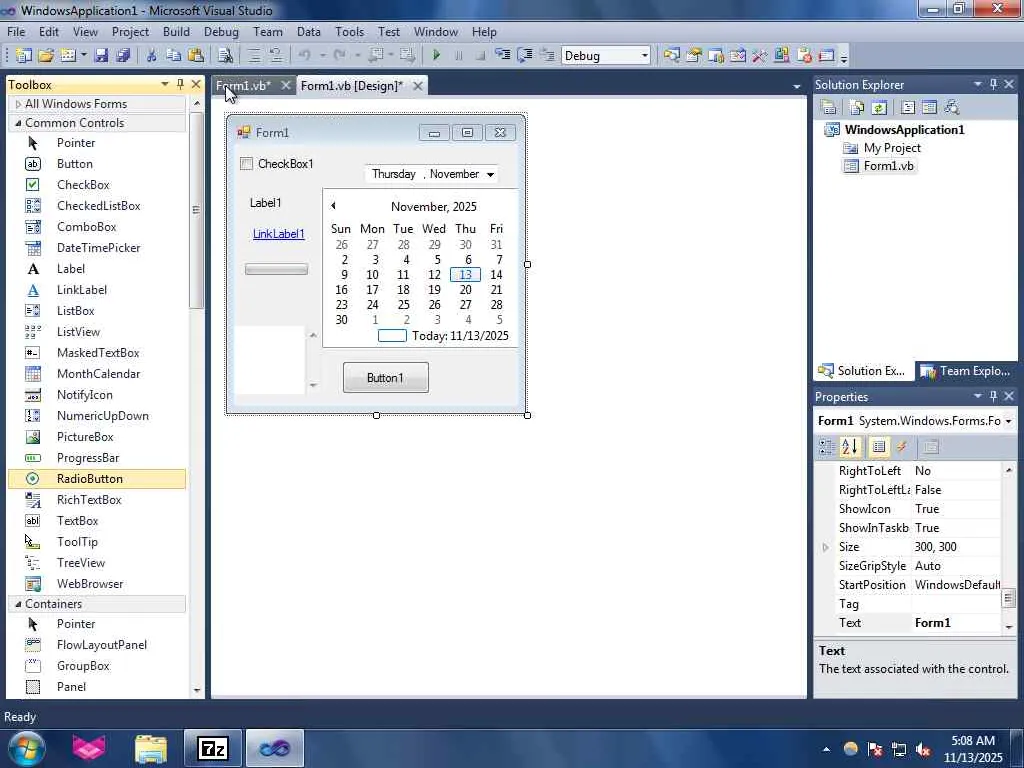Click the progress bar on Form1
Screen dimensions: 1024x768
276,269
